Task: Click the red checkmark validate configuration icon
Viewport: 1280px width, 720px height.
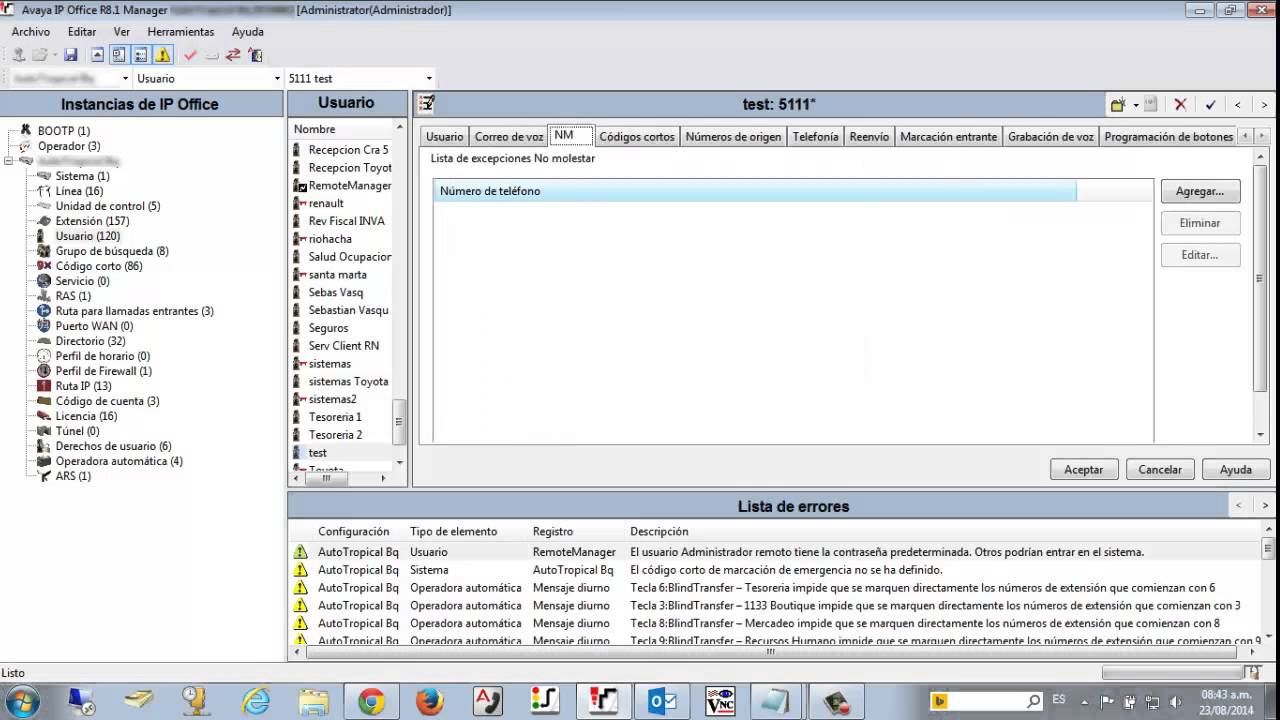Action: click(190, 55)
